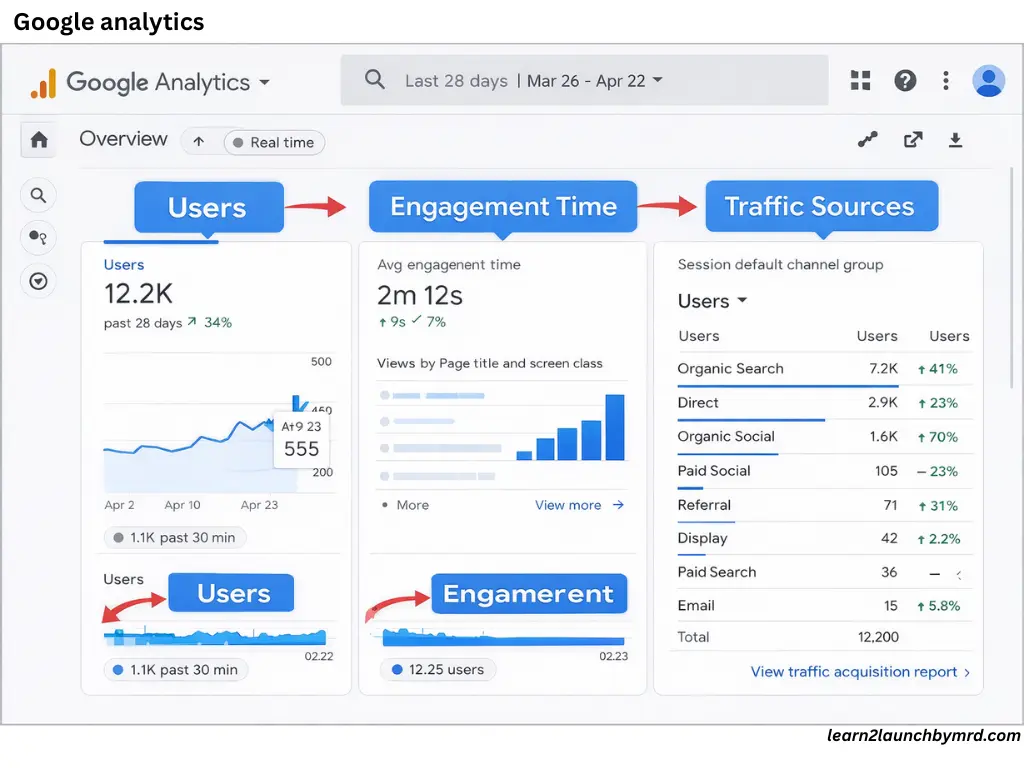Click the Google Analytics logo icon
Image resolution: width=1024 pixels, height=768 pixels.
point(43,84)
